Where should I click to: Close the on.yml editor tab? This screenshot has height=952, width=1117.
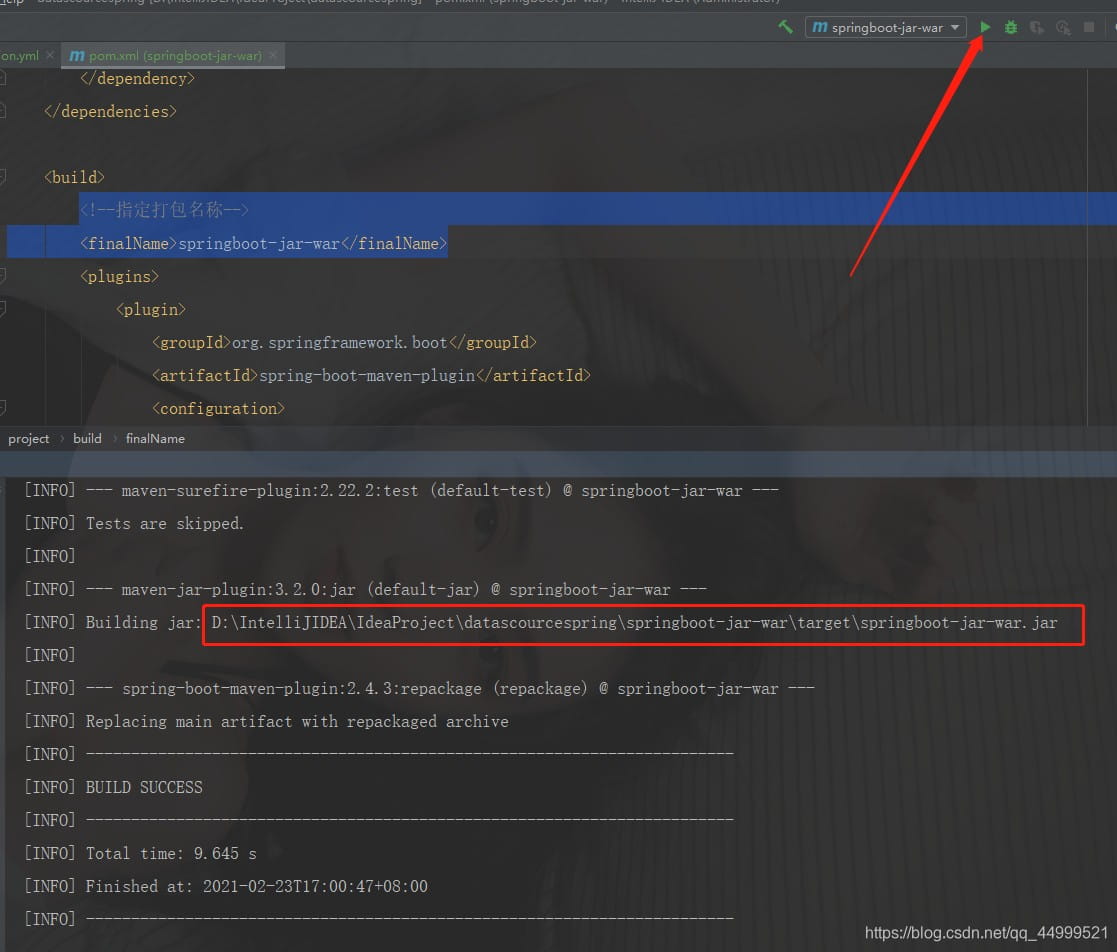pos(49,55)
